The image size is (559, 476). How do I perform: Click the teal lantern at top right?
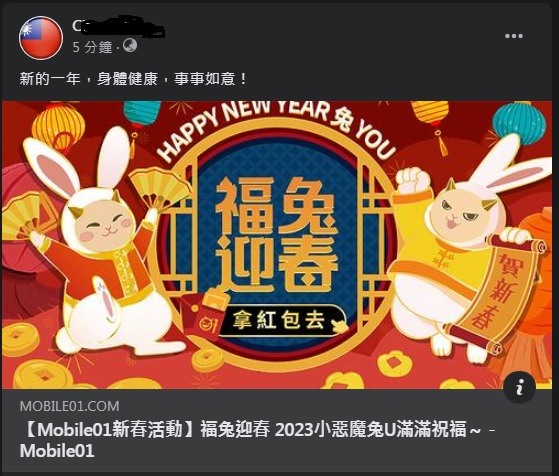pos(519,123)
